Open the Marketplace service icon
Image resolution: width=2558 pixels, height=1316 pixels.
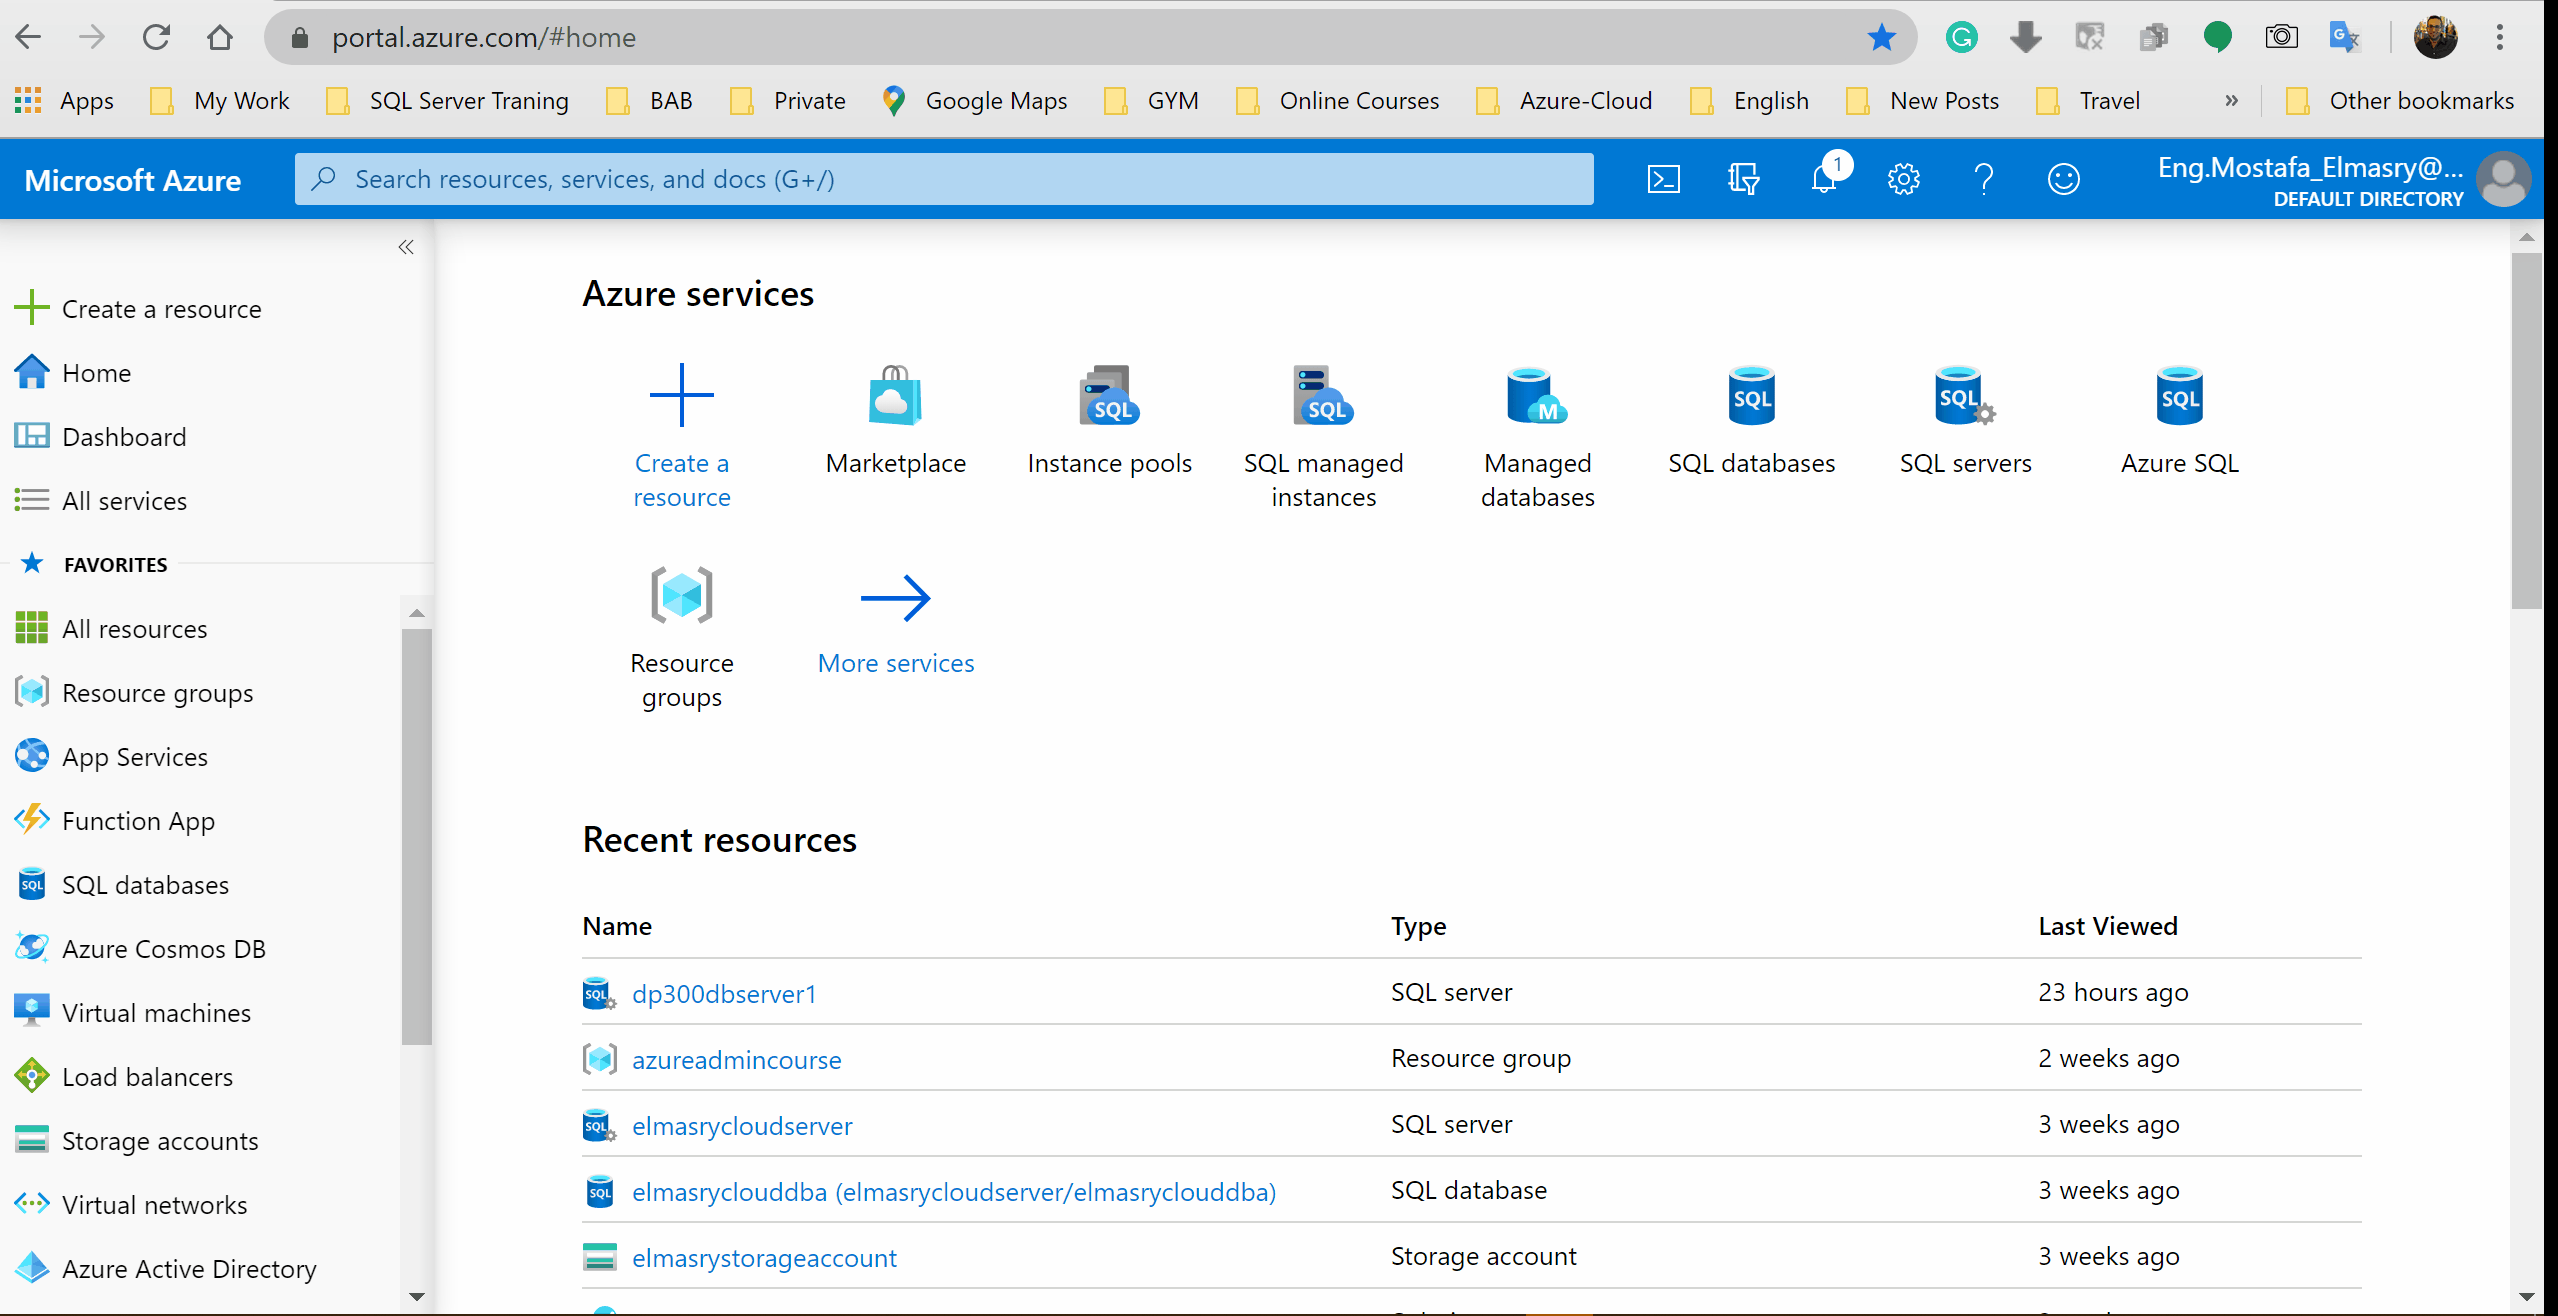895,420
